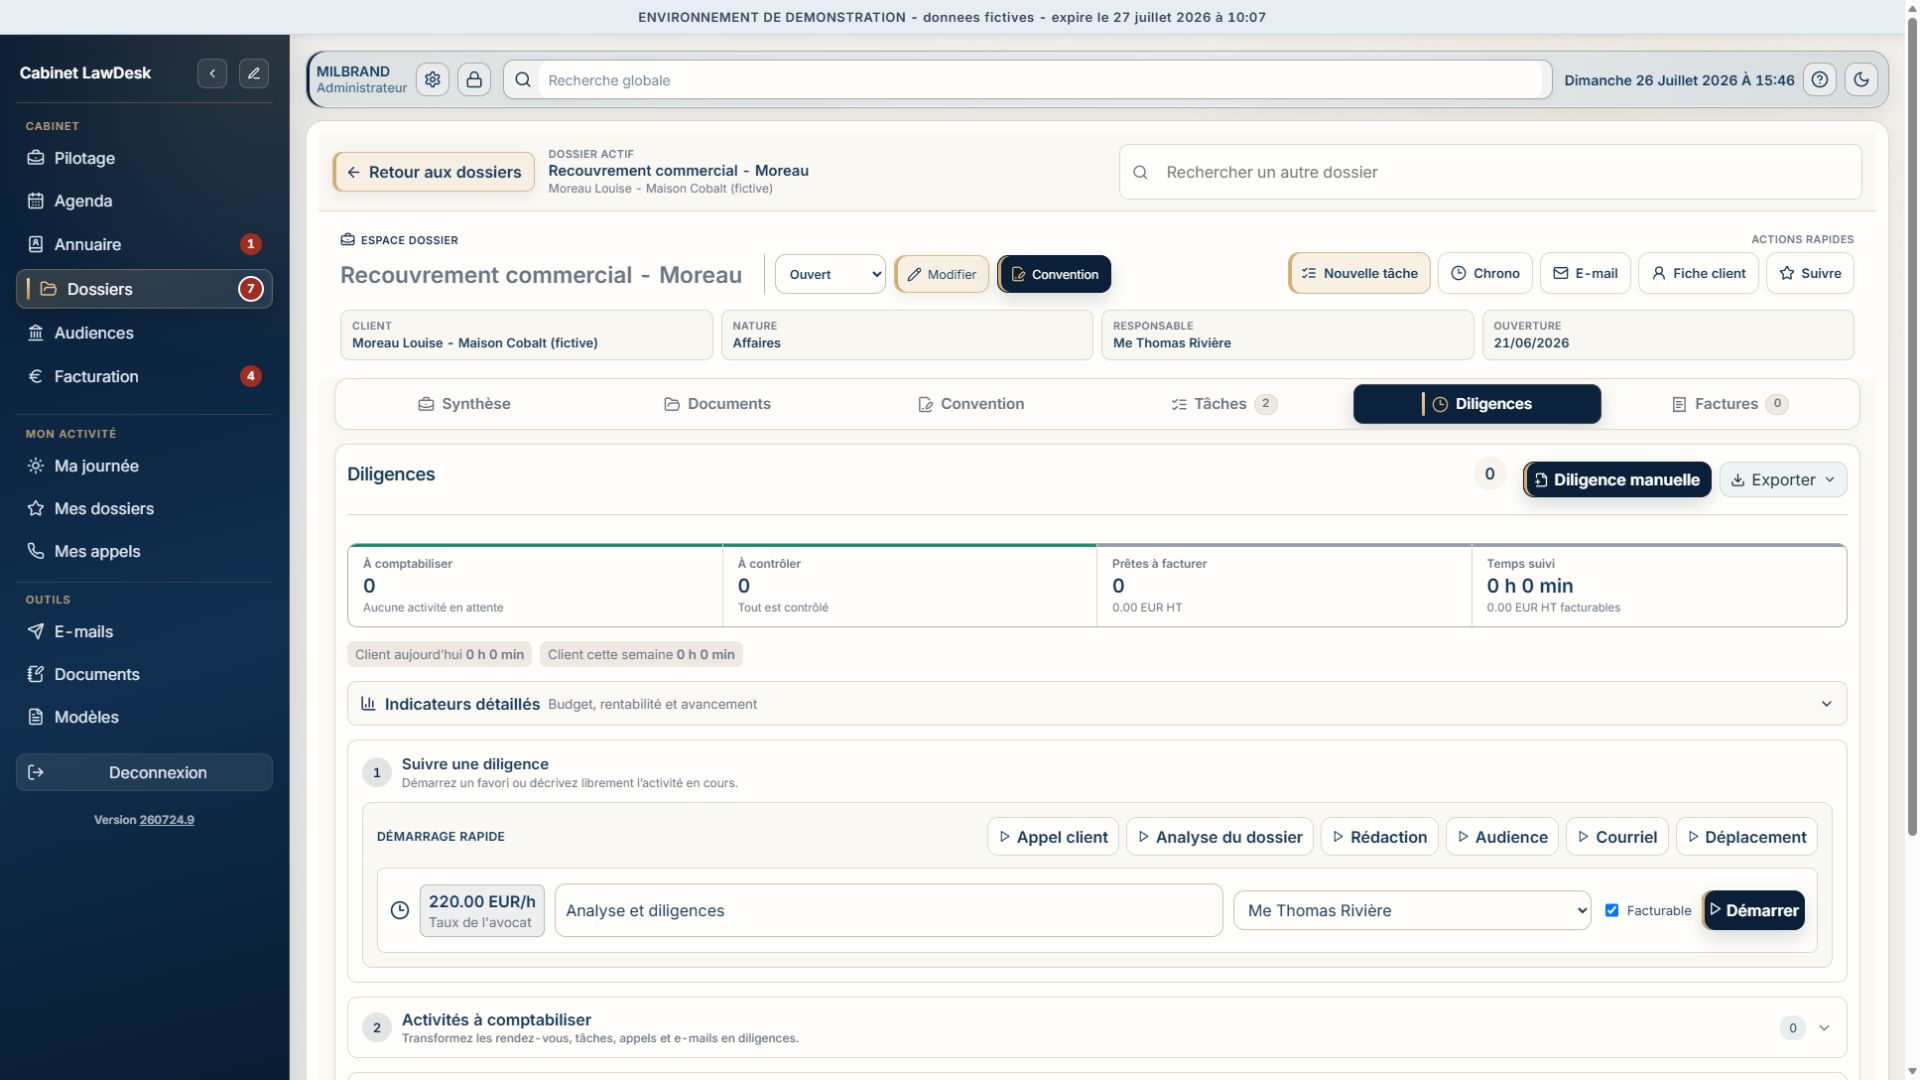Click Retour aux dossiers button
Viewport: 1920px width, 1080px height.
click(x=433, y=172)
